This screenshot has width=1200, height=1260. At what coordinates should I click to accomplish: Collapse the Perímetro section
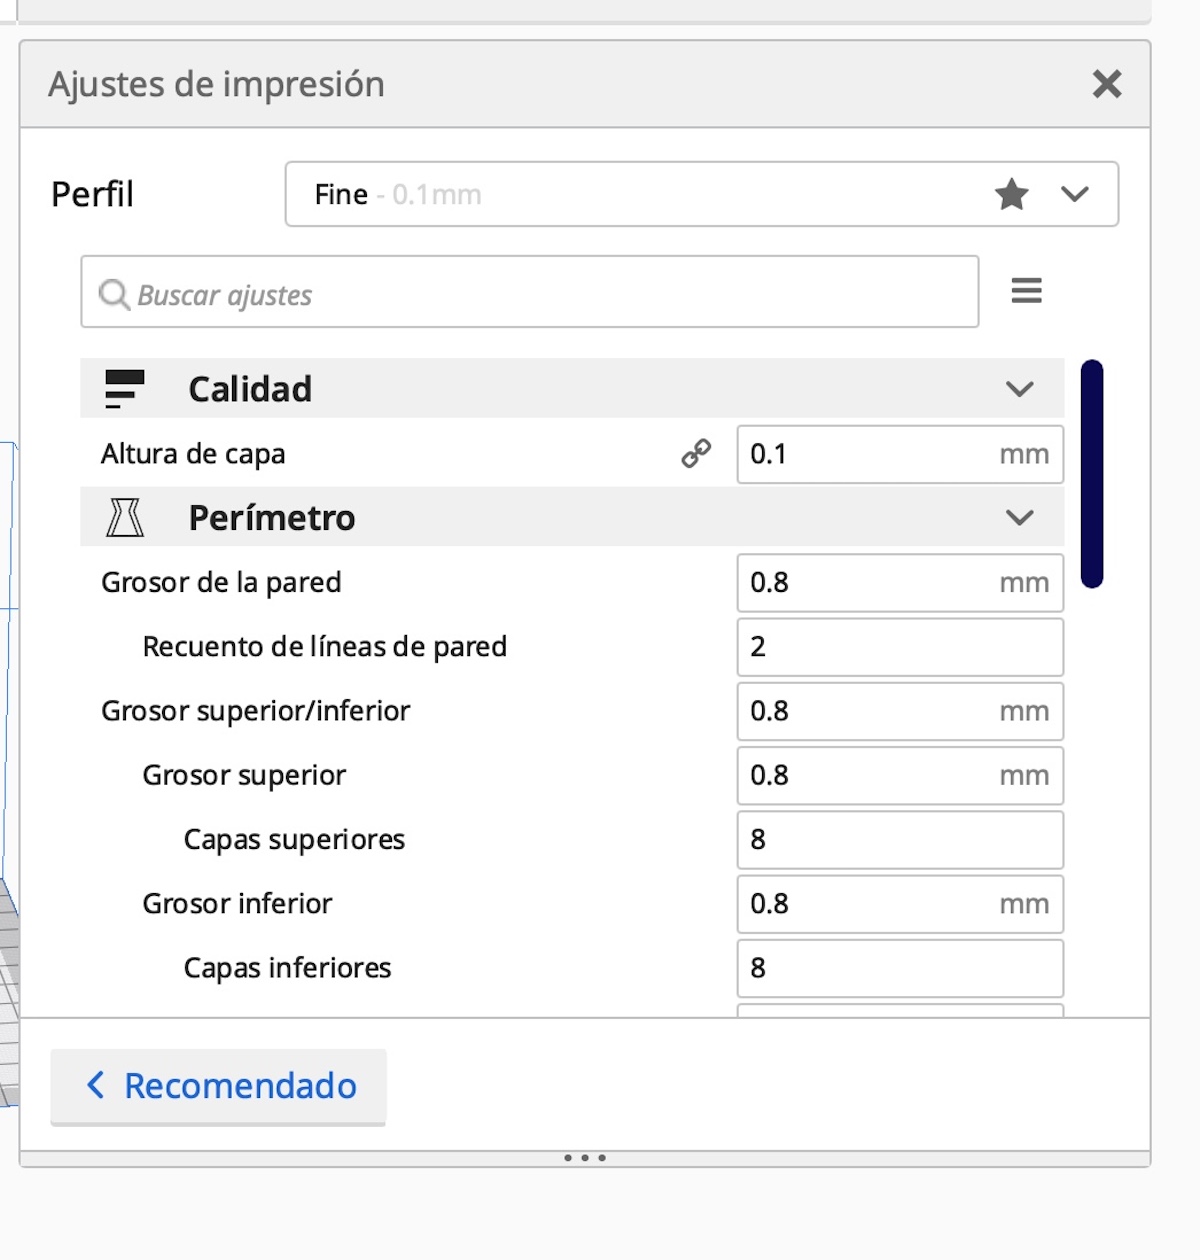coord(1019,518)
